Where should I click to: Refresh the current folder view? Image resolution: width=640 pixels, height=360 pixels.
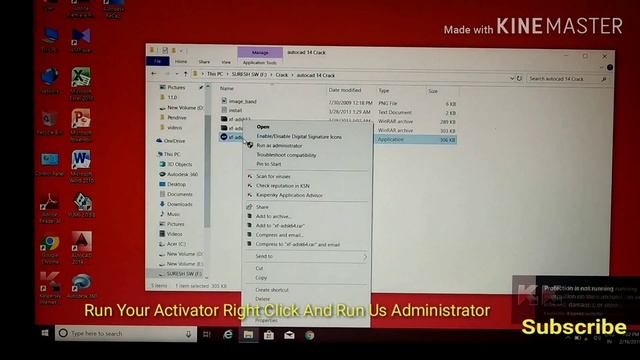(519, 78)
